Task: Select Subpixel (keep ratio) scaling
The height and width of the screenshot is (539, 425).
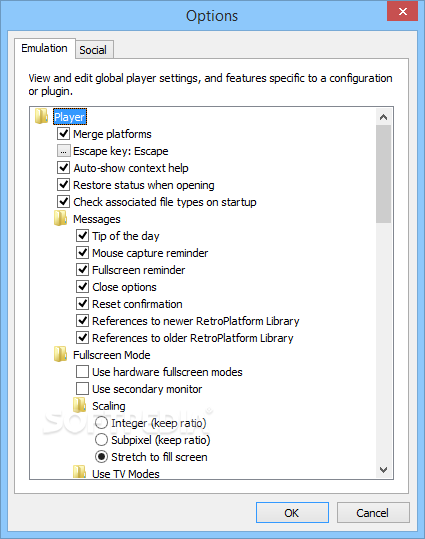Action: [x=101, y=440]
